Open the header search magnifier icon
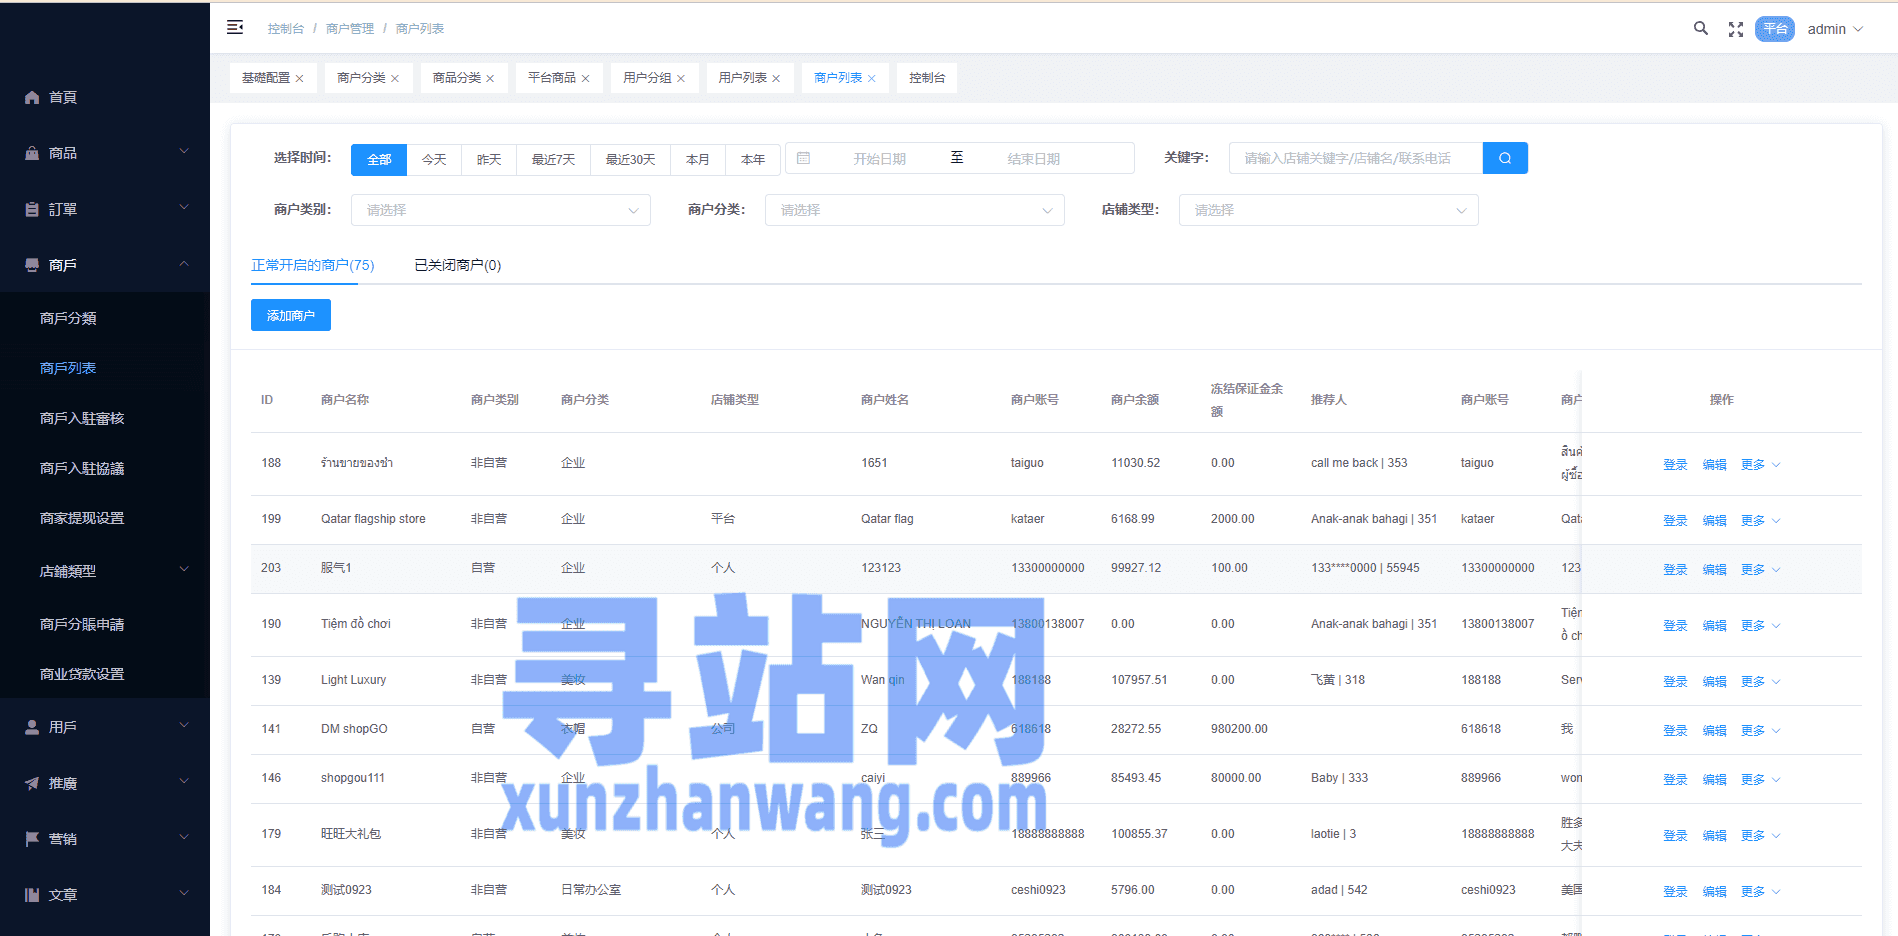Viewport: 1898px width, 936px height. tap(1700, 29)
